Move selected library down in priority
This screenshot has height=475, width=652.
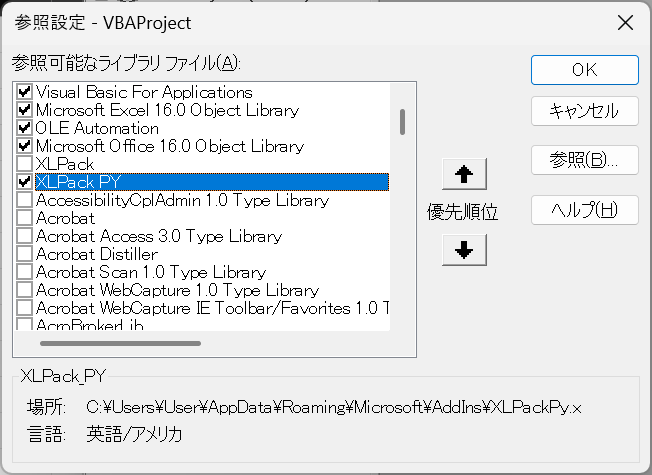(x=463, y=251)
